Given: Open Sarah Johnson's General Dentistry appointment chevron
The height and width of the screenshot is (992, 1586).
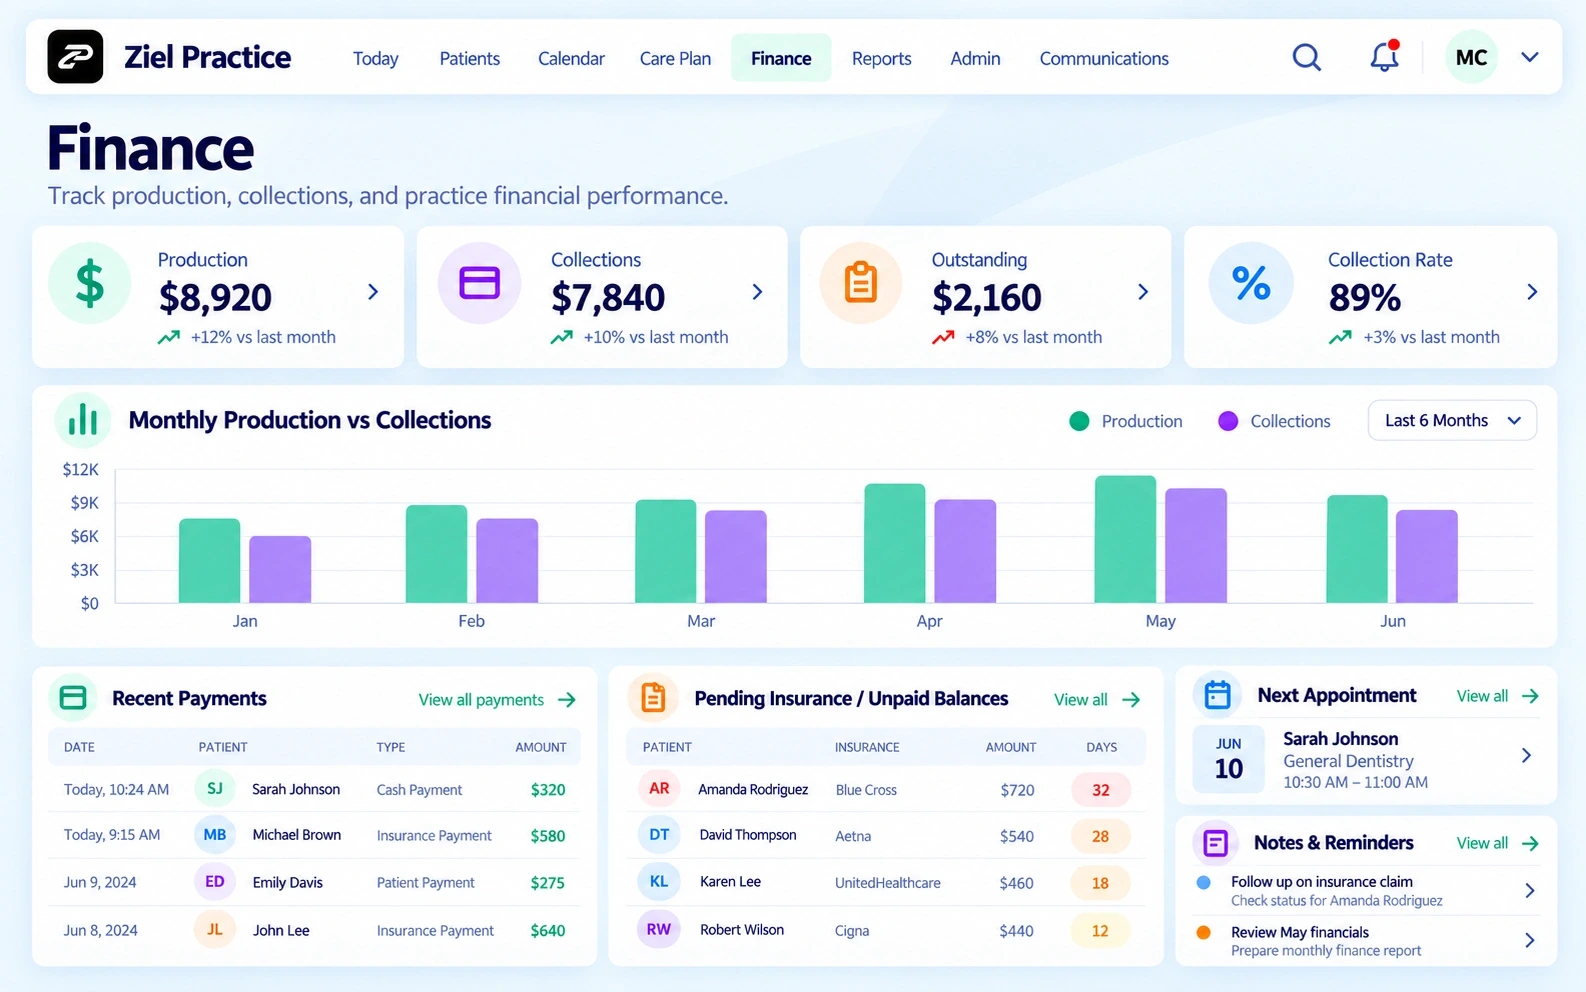Looking at the screenshot, I should 1526,755.
